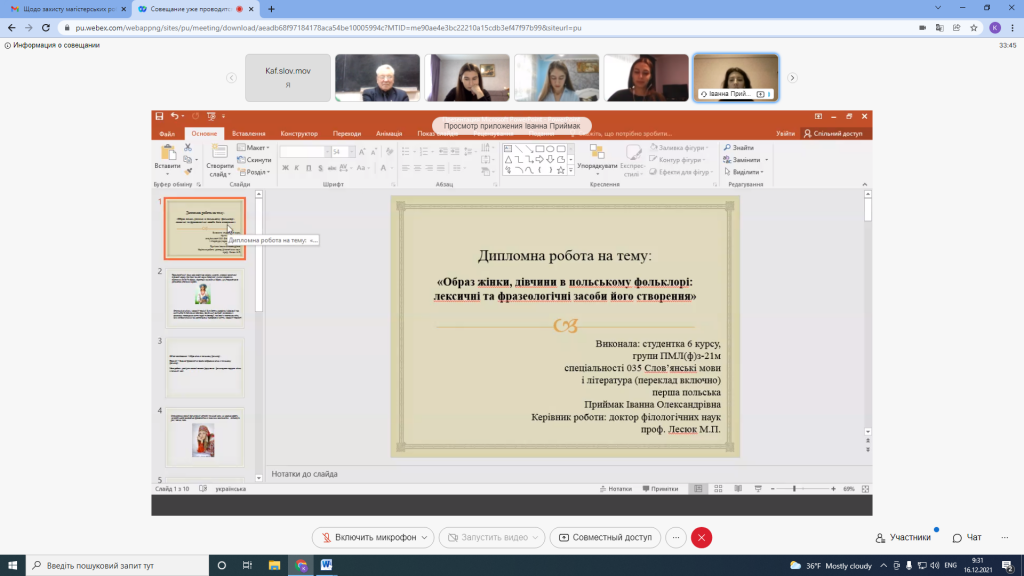Viewport: 1024px width, 576px height.
Task: Switch to slide sorter view icon
Action: tap(718, 489)
